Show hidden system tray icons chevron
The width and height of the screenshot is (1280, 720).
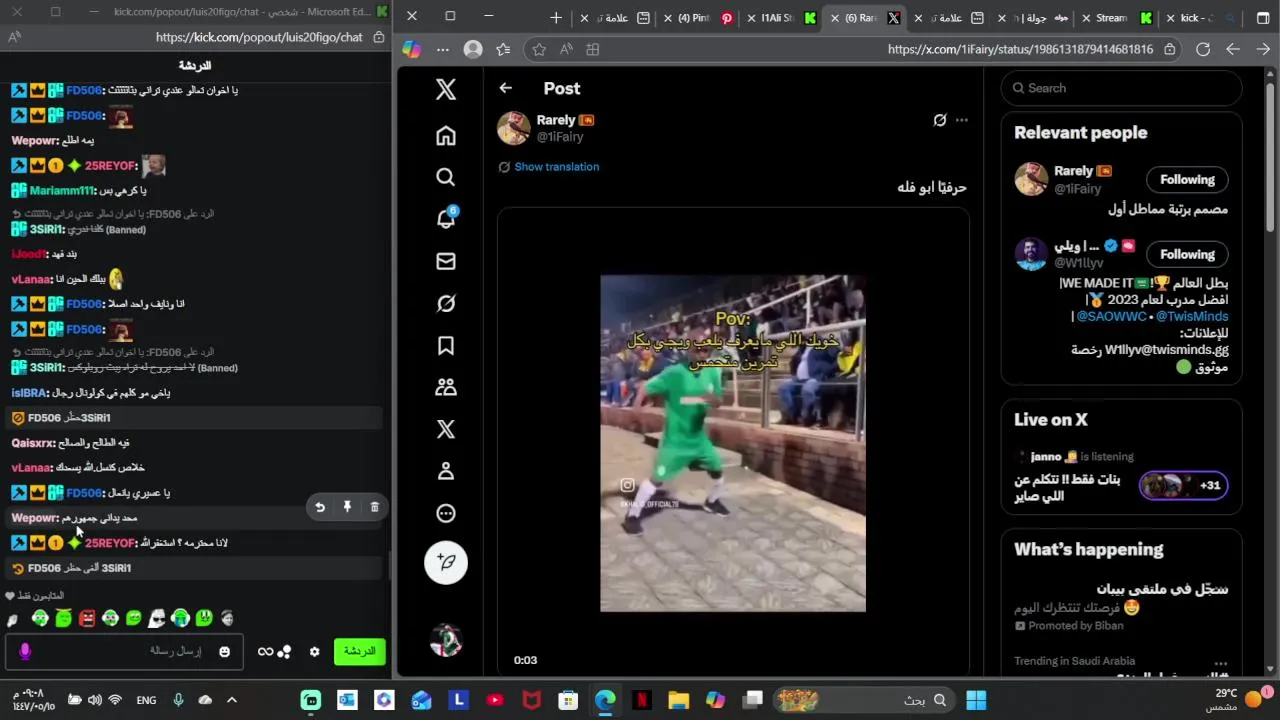tap(232, 700)
